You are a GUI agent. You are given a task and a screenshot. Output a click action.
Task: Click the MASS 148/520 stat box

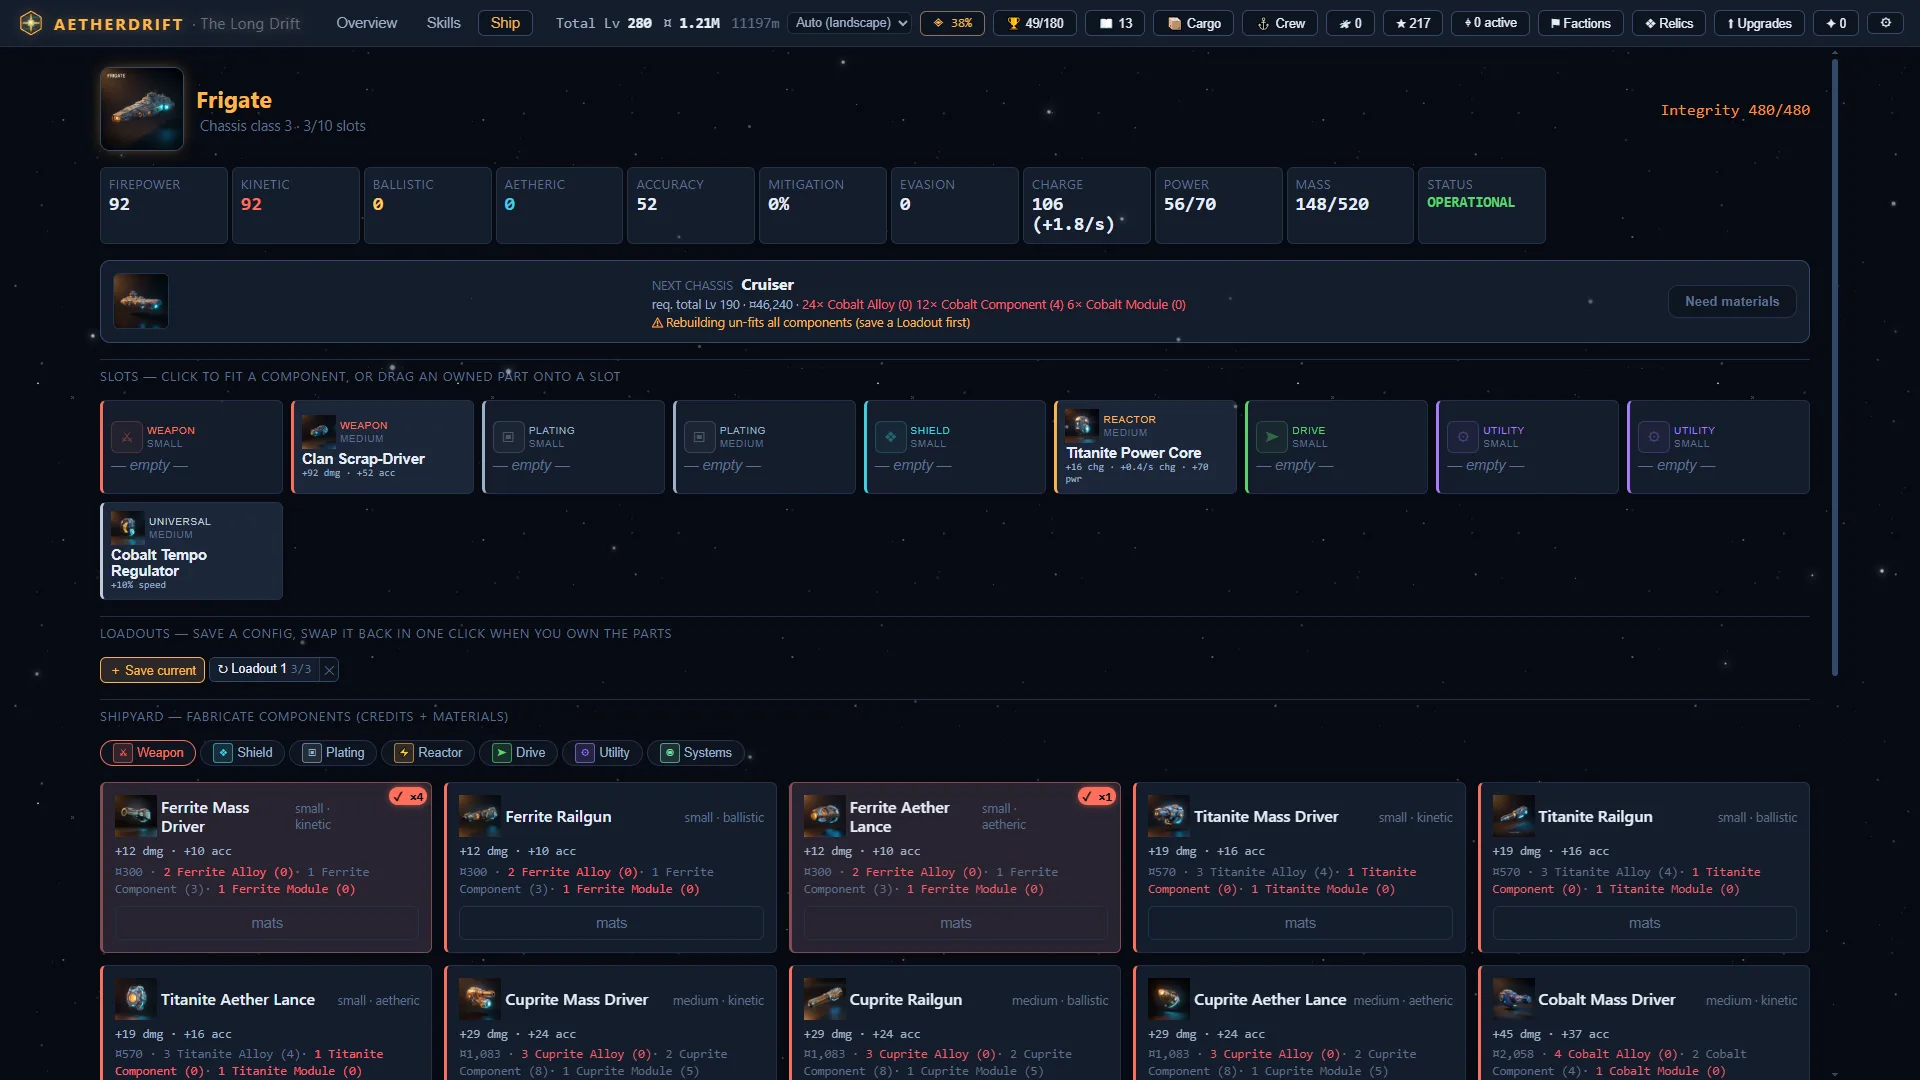point(1350,205)
